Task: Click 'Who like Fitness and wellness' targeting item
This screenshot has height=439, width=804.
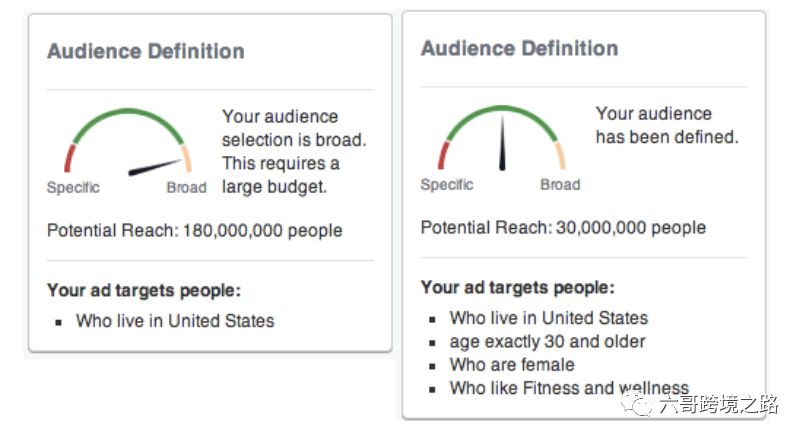Action: click(x=569, y=388)
